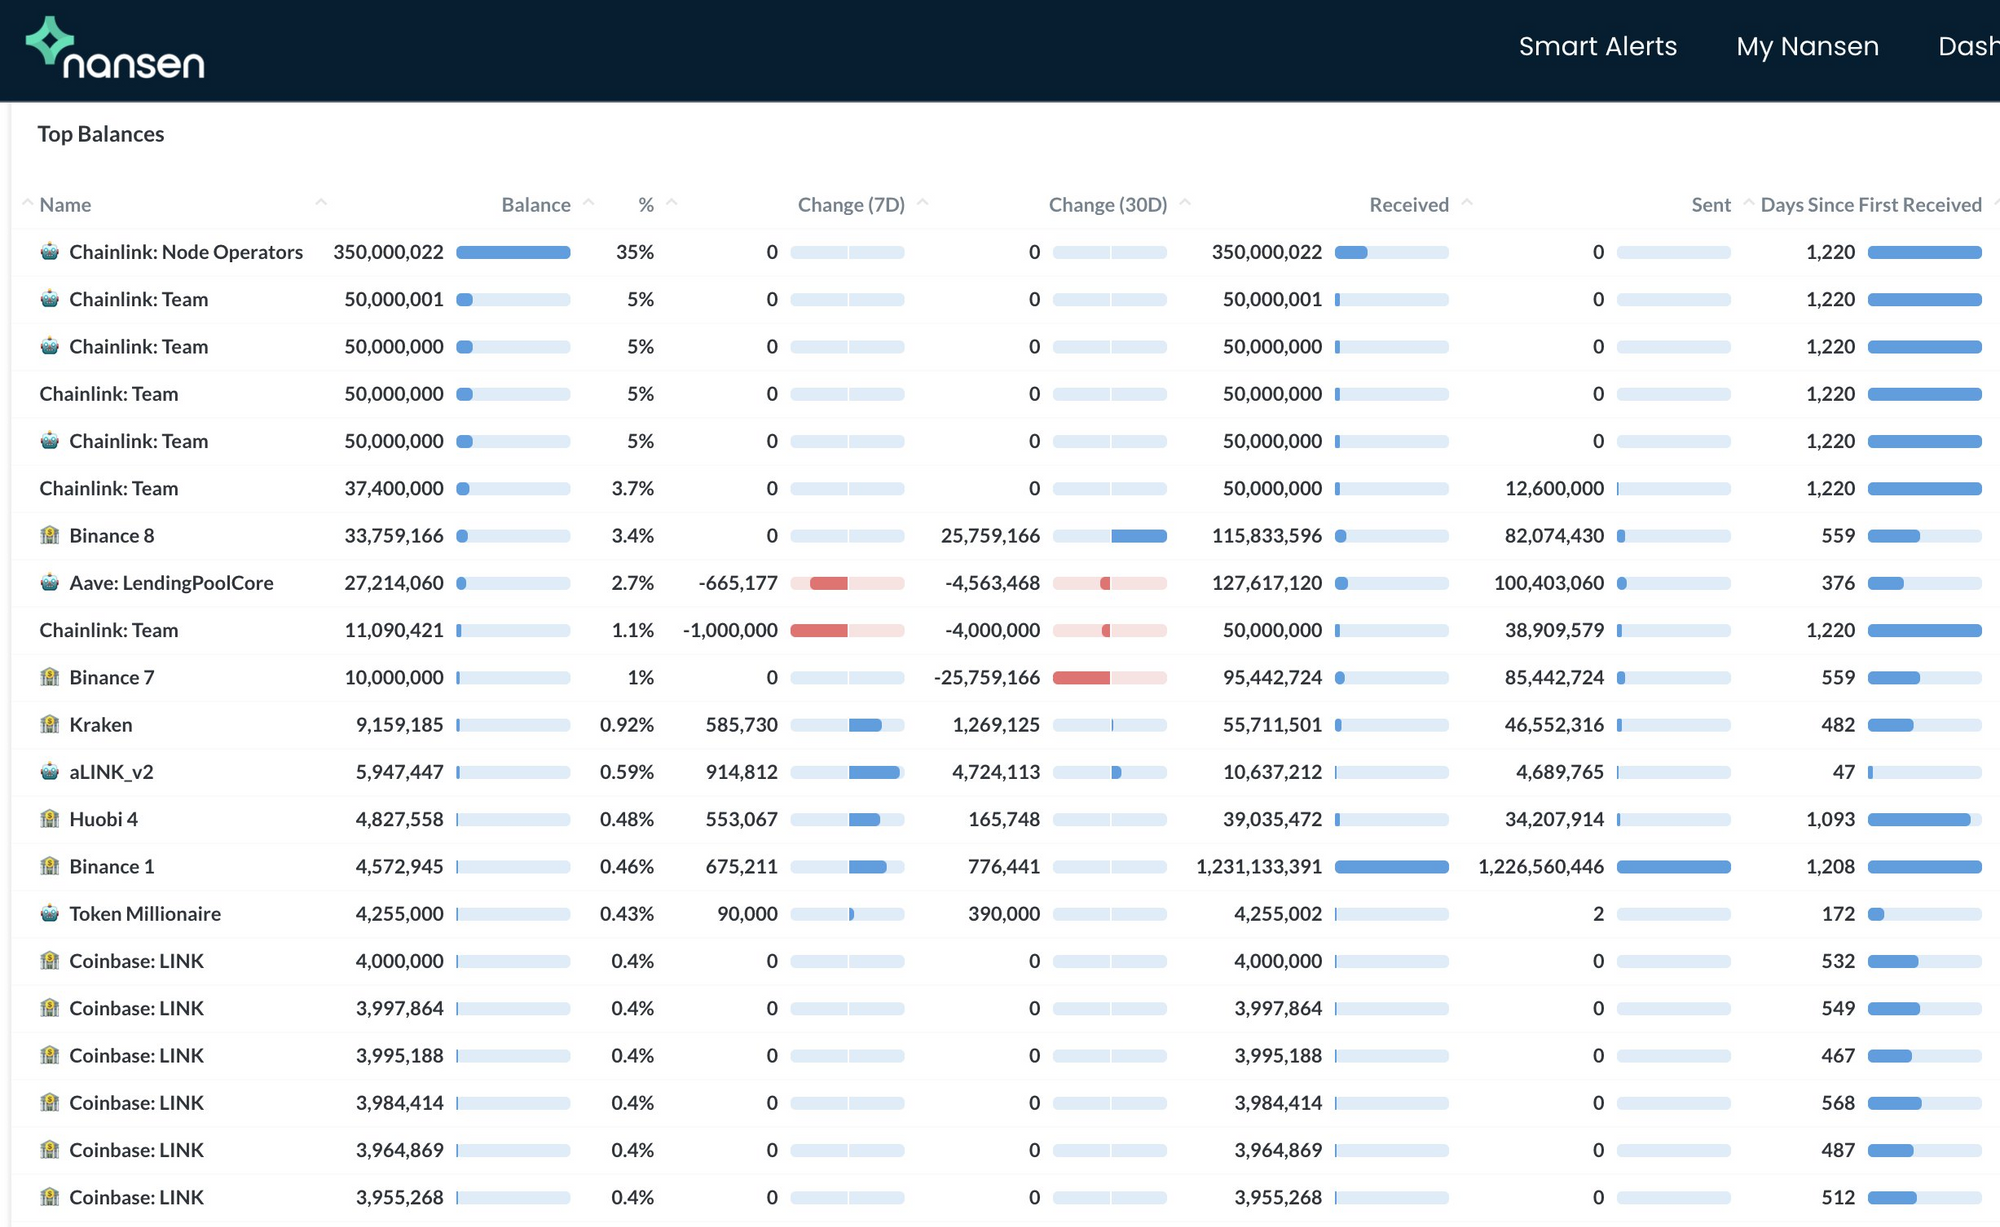This screenshot has height=1227, width=2000.
Task: Click the icon beside Chainlink: Node Operators
Action: 49,251
